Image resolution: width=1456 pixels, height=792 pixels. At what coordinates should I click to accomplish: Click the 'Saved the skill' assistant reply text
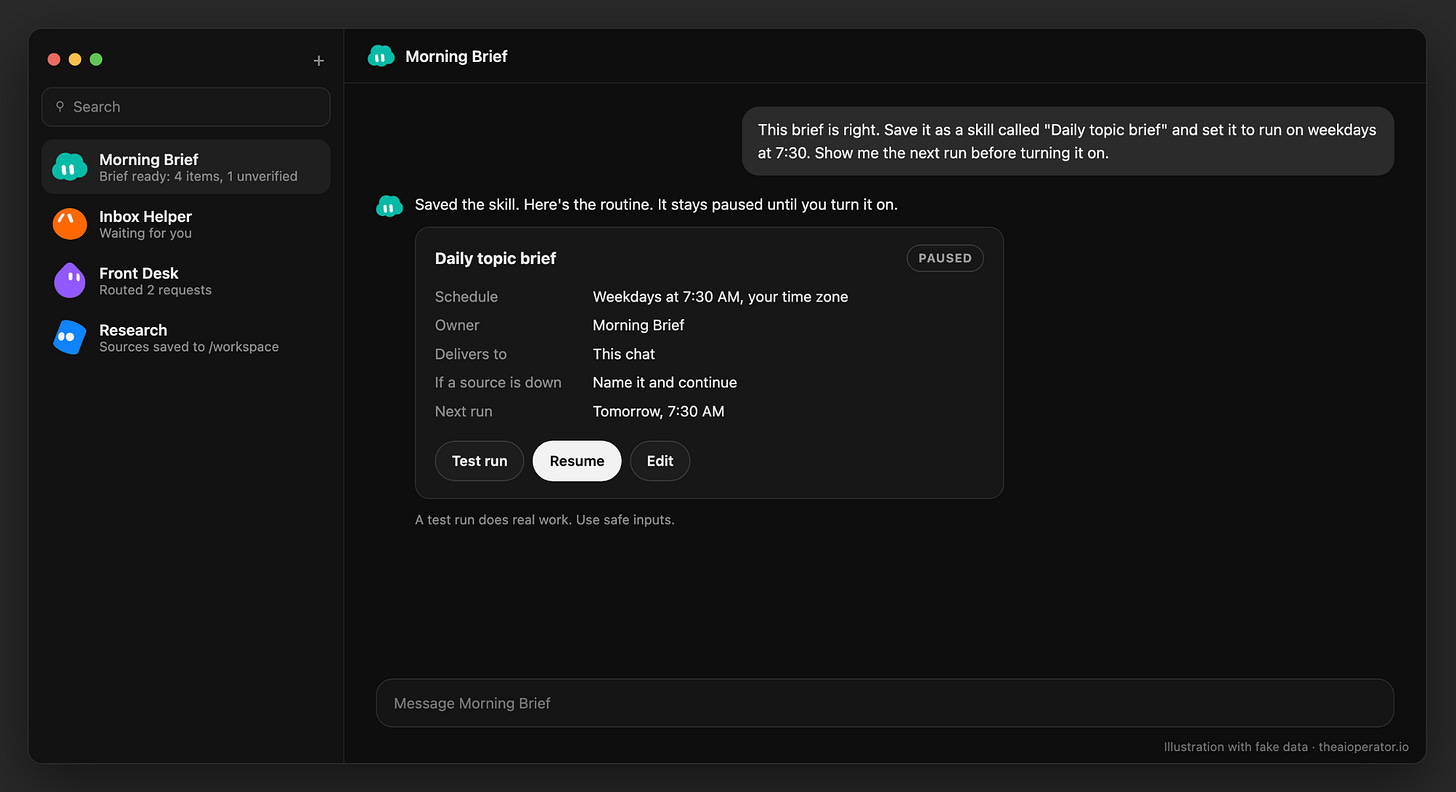[x=656, y=204]
